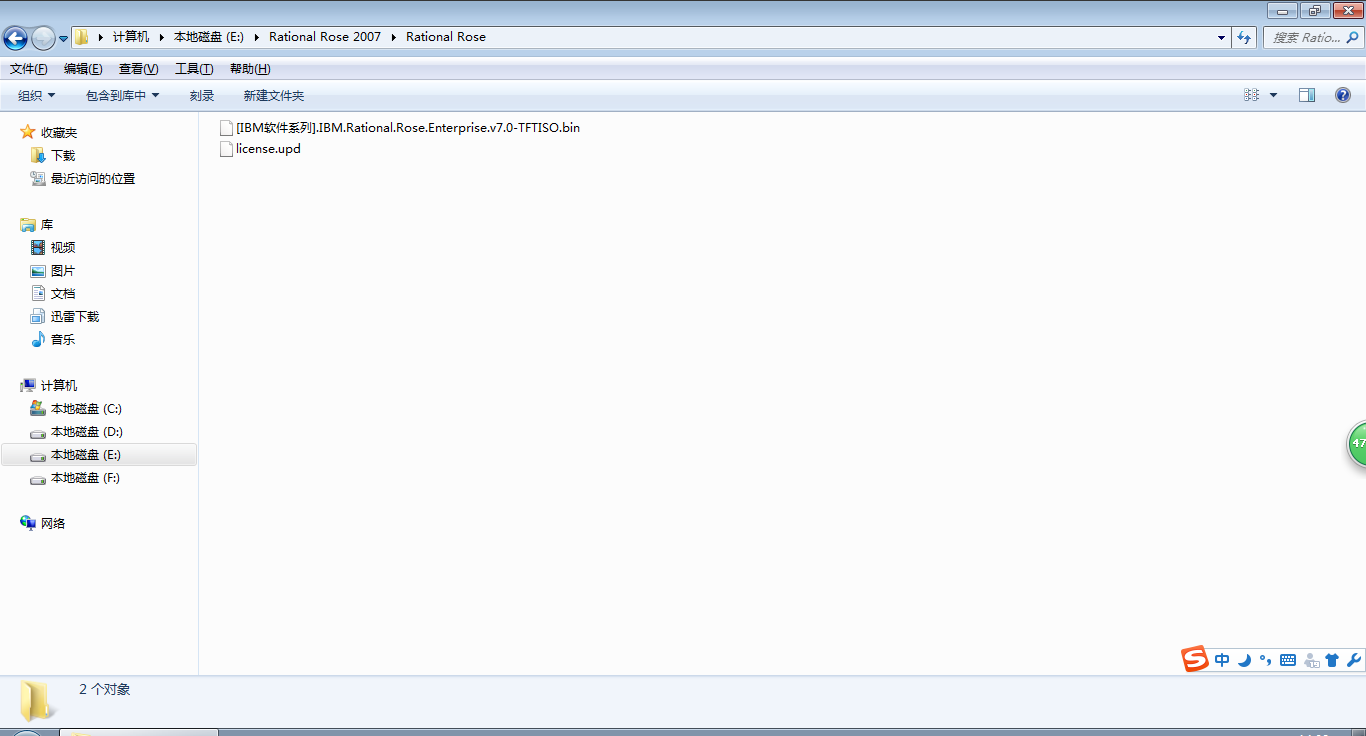
Task: Click the icon of the TFTISO.bin file
Action: coord(226,128)
